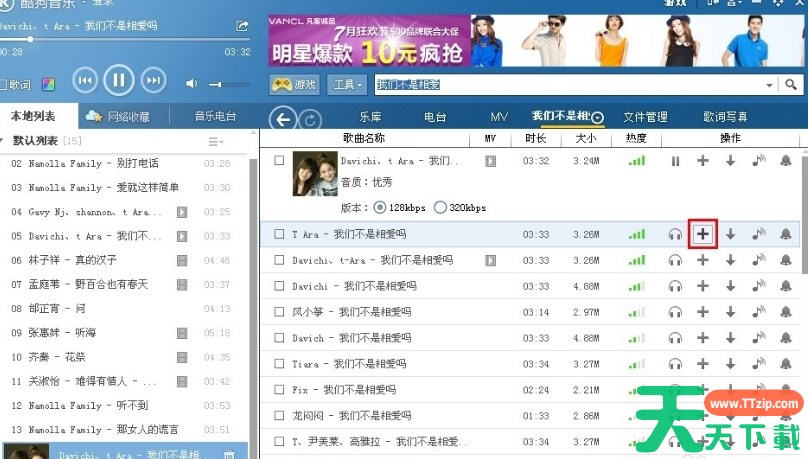Select the 320kbps version radio button
The height and width of the screenshot is (459, 808).
click(441, 208)
